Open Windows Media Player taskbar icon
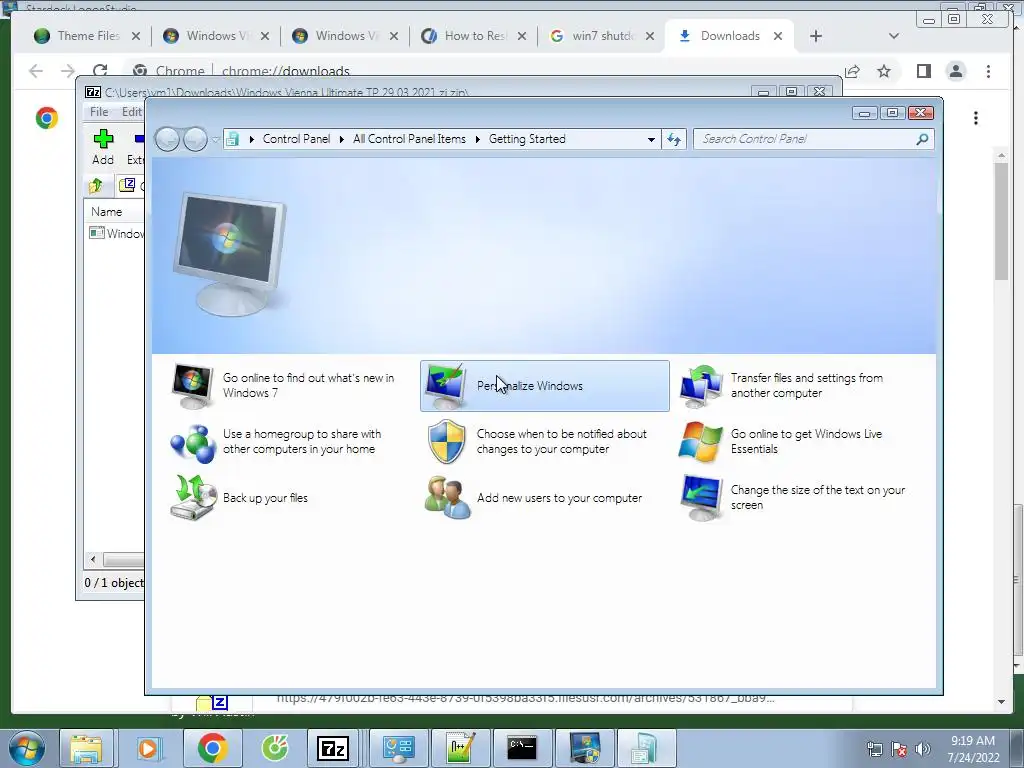The width and height of the screenshot is (1024, 768). 148,748
